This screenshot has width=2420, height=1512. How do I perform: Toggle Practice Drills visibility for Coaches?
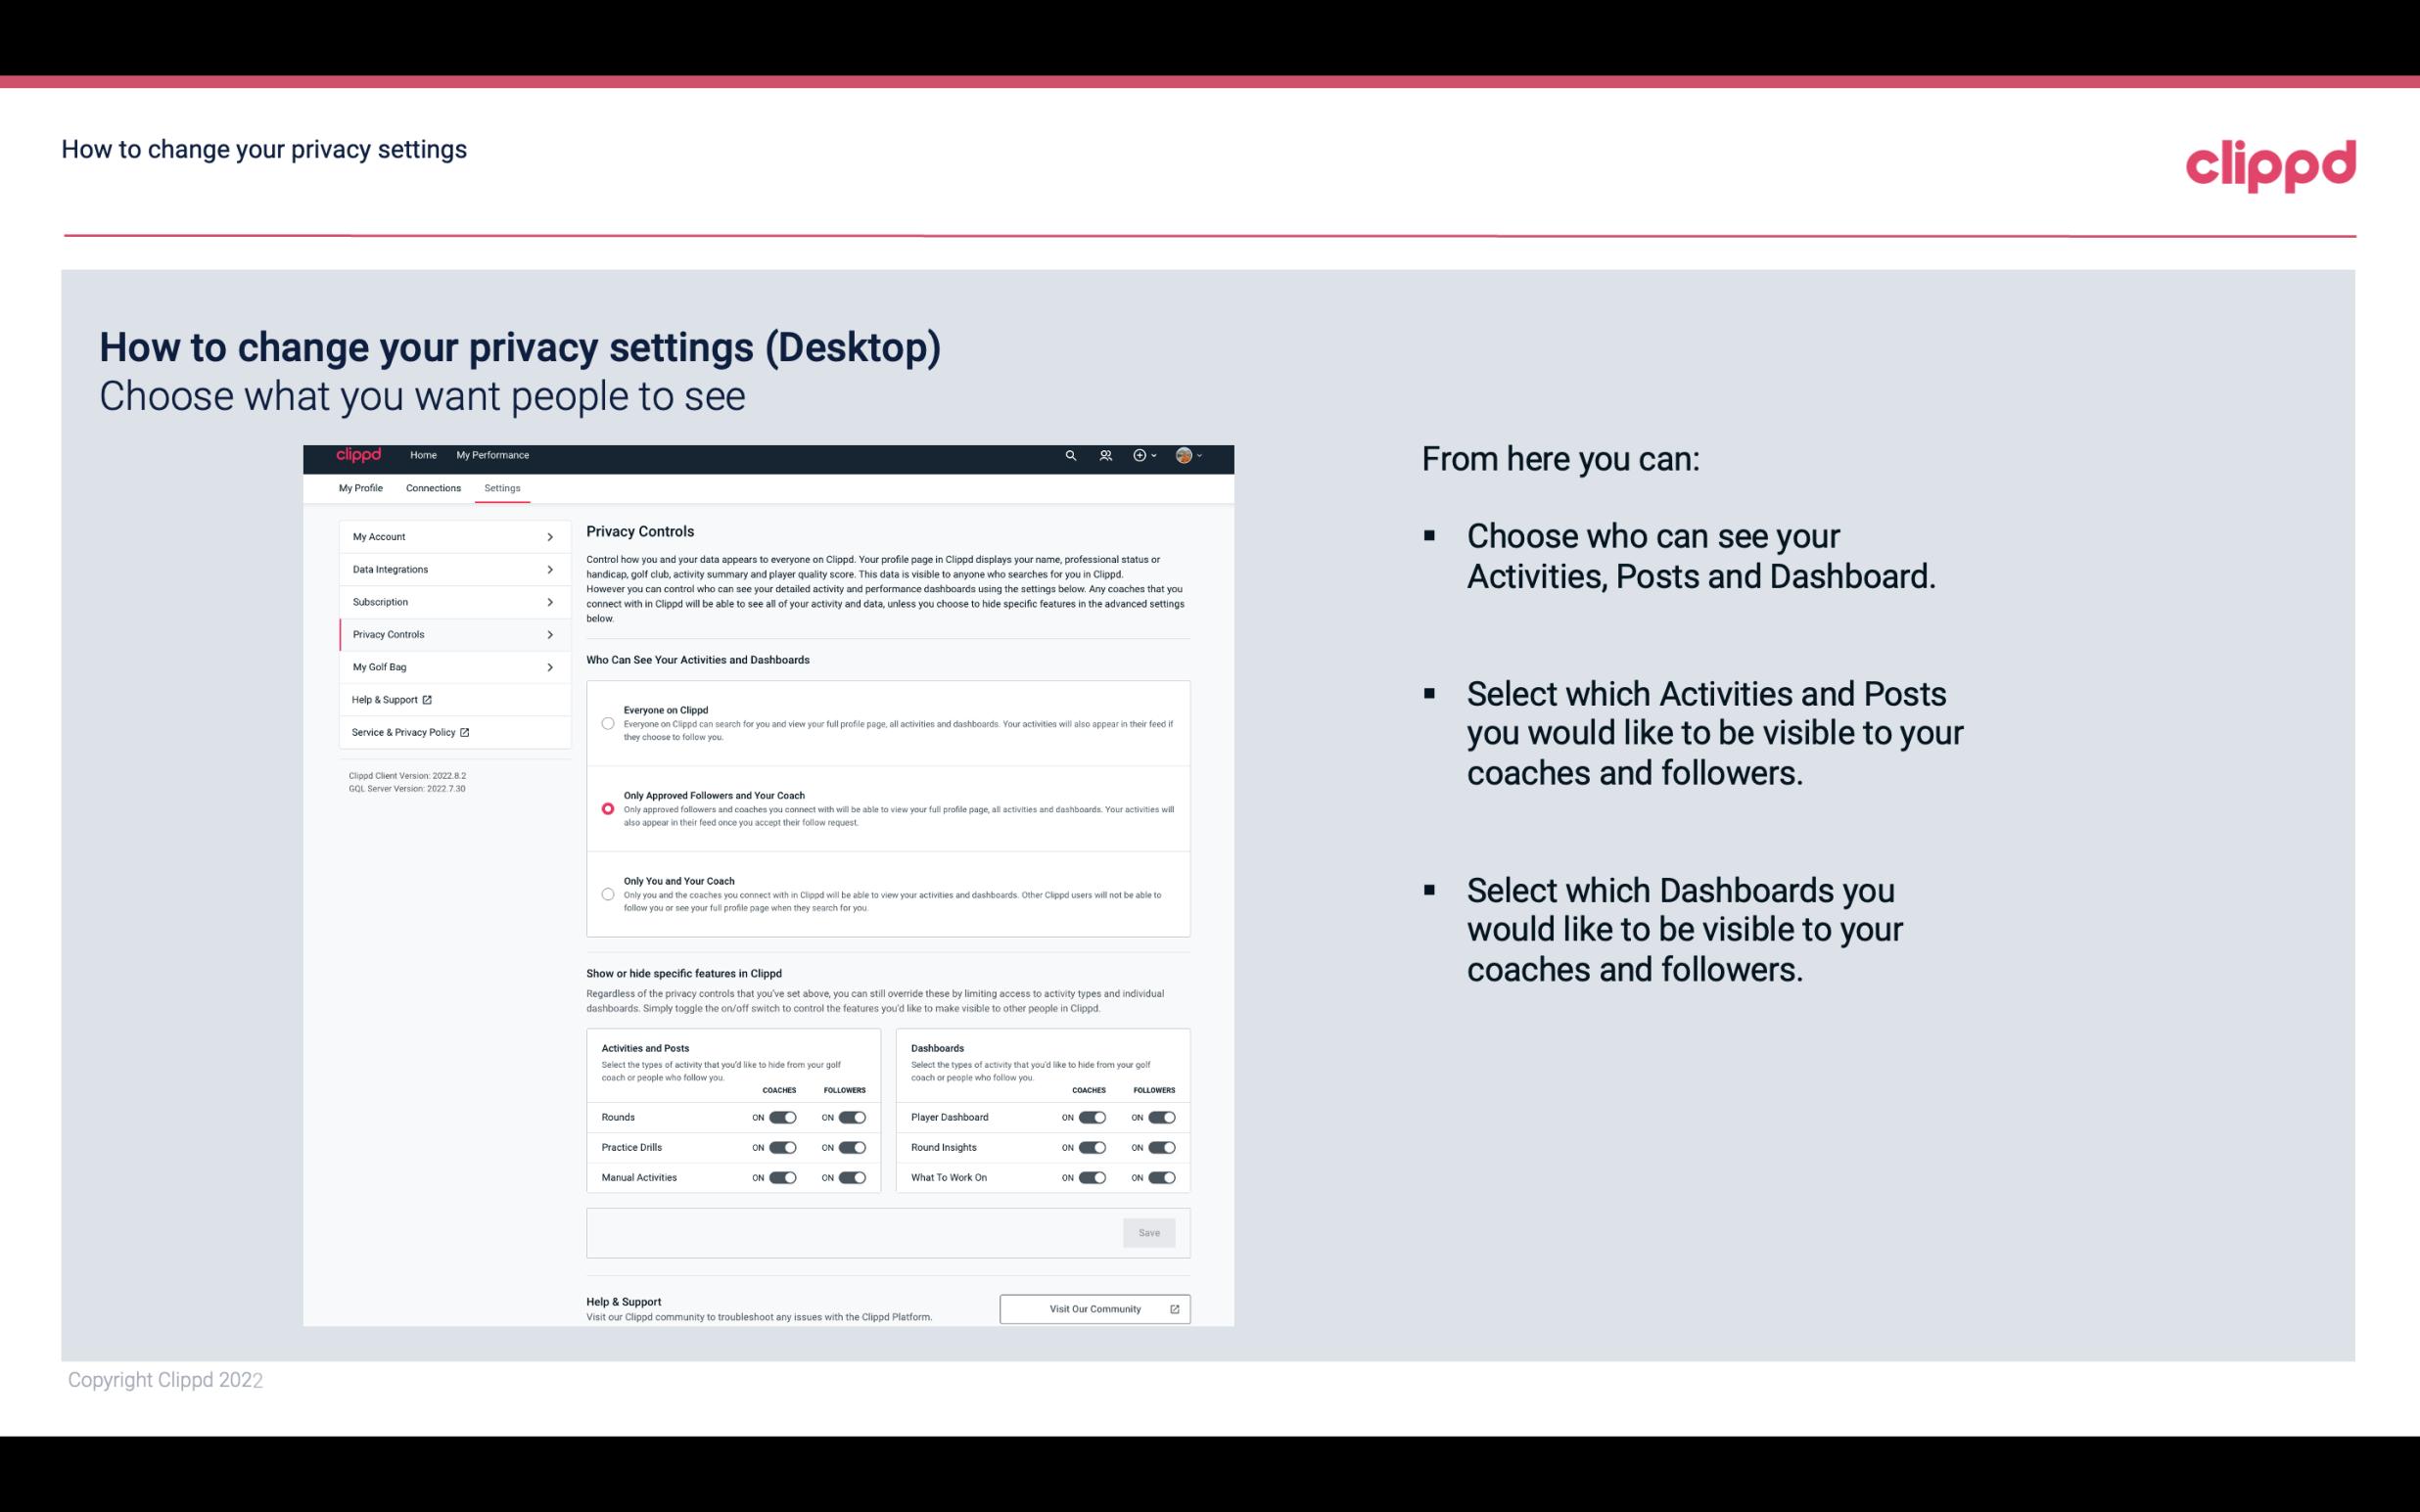click(782, 1148)
